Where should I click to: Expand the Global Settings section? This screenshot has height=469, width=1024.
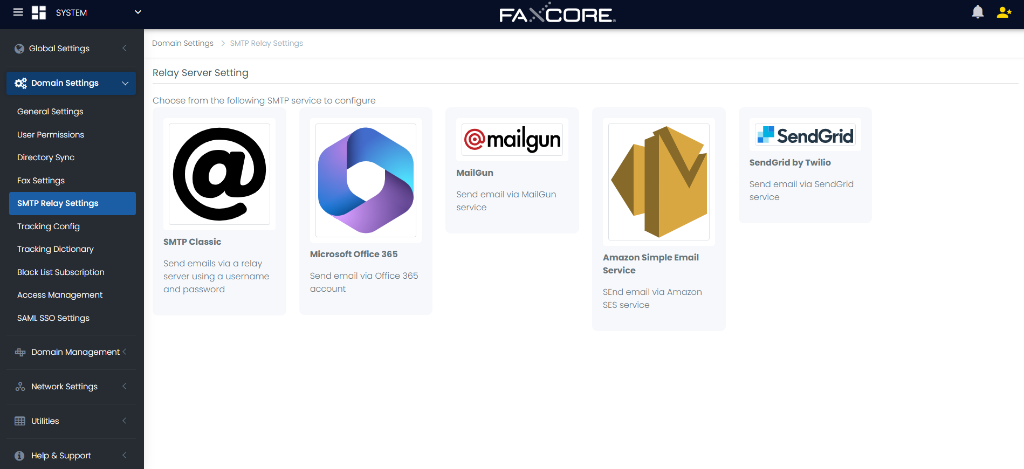(x=71, y=48)
